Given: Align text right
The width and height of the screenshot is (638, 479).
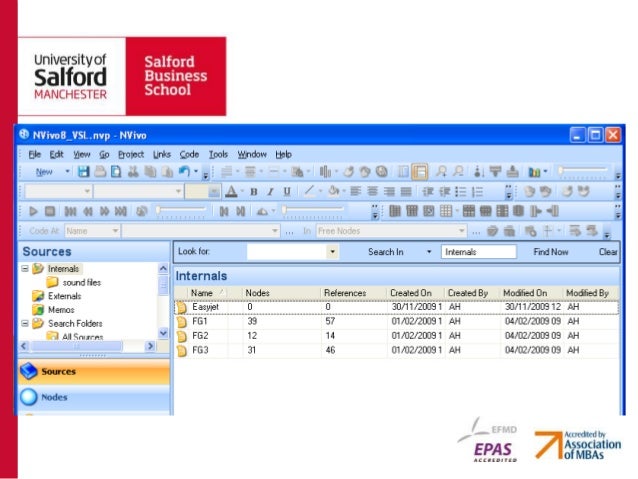Looking at the screenshot, I should tap(389, 191).
